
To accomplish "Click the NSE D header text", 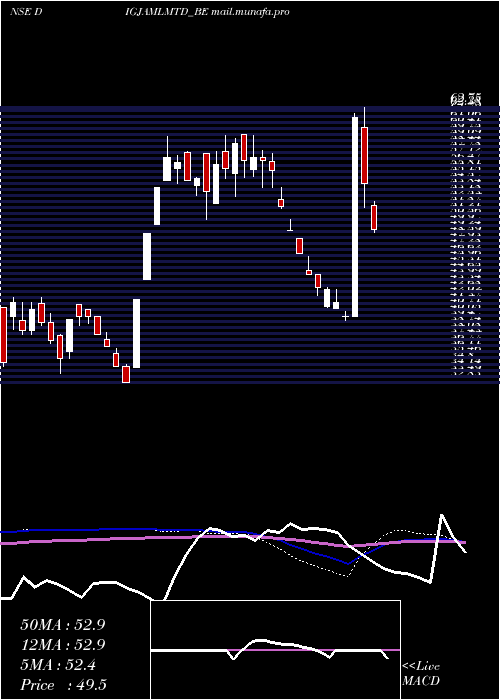I will (x=26, y=12).
